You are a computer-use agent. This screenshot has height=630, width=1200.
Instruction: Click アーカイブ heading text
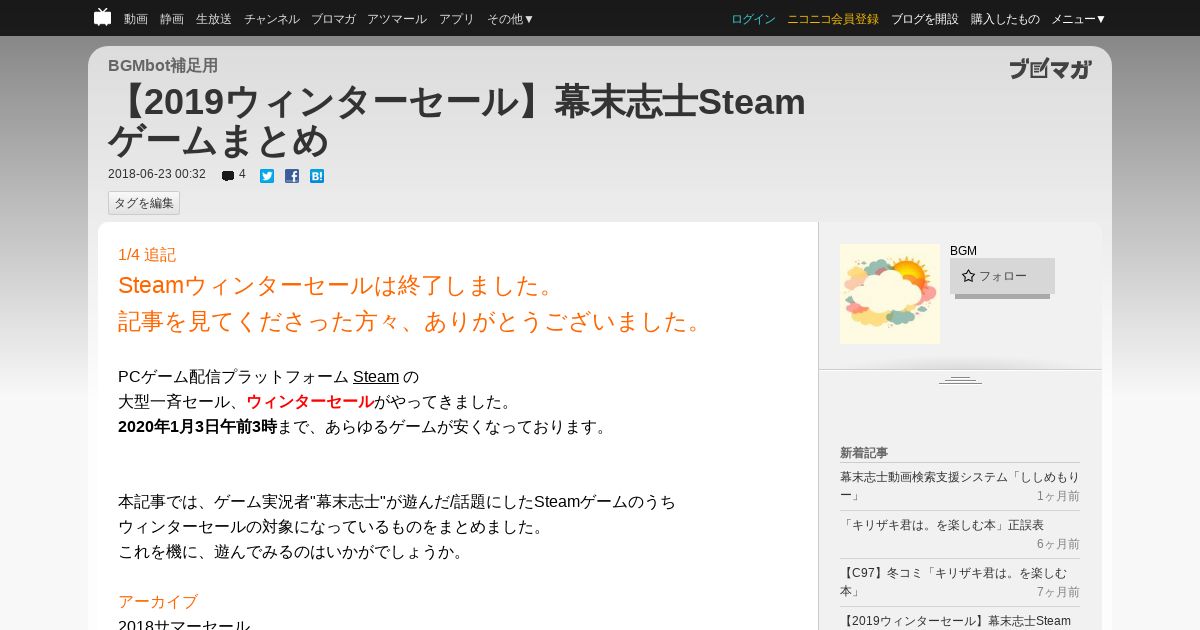point(158,602)
